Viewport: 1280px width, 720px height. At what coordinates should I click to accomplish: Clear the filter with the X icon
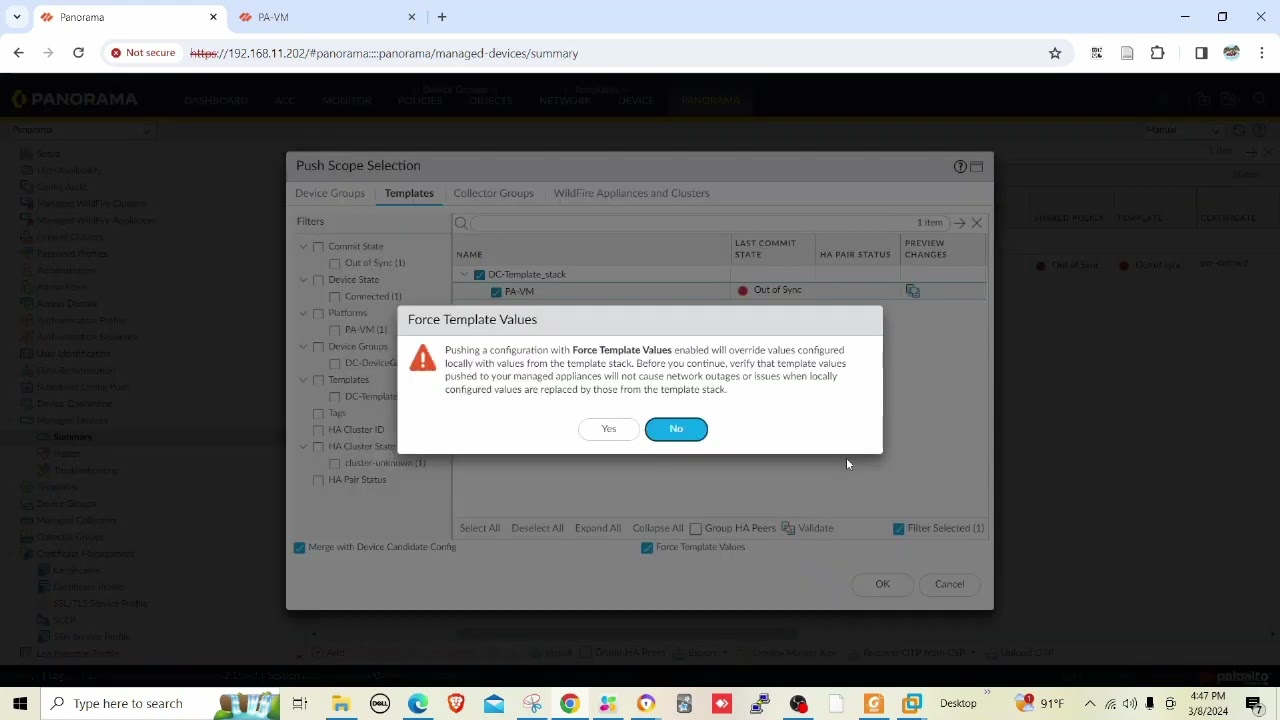[977, 223]
